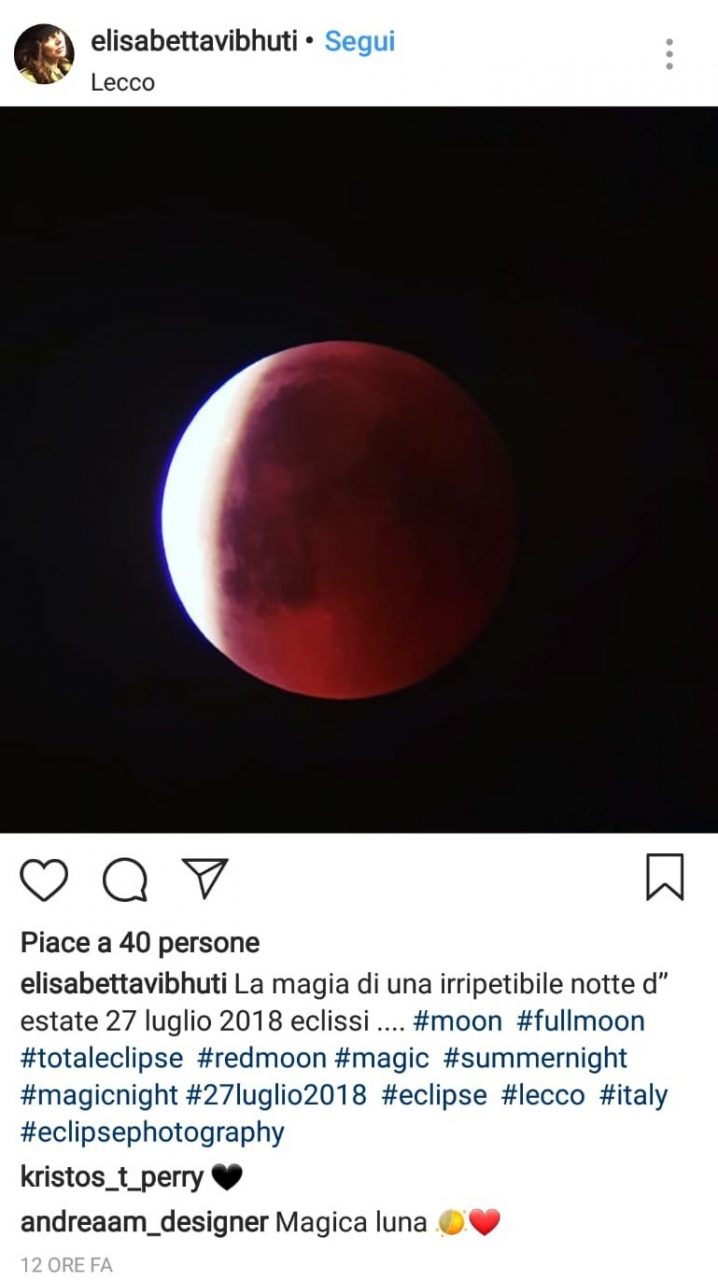Viewport: 718px width, 1280px height.
Task: Show list of 40 people who liked
Action: click(x=140, y=942)
